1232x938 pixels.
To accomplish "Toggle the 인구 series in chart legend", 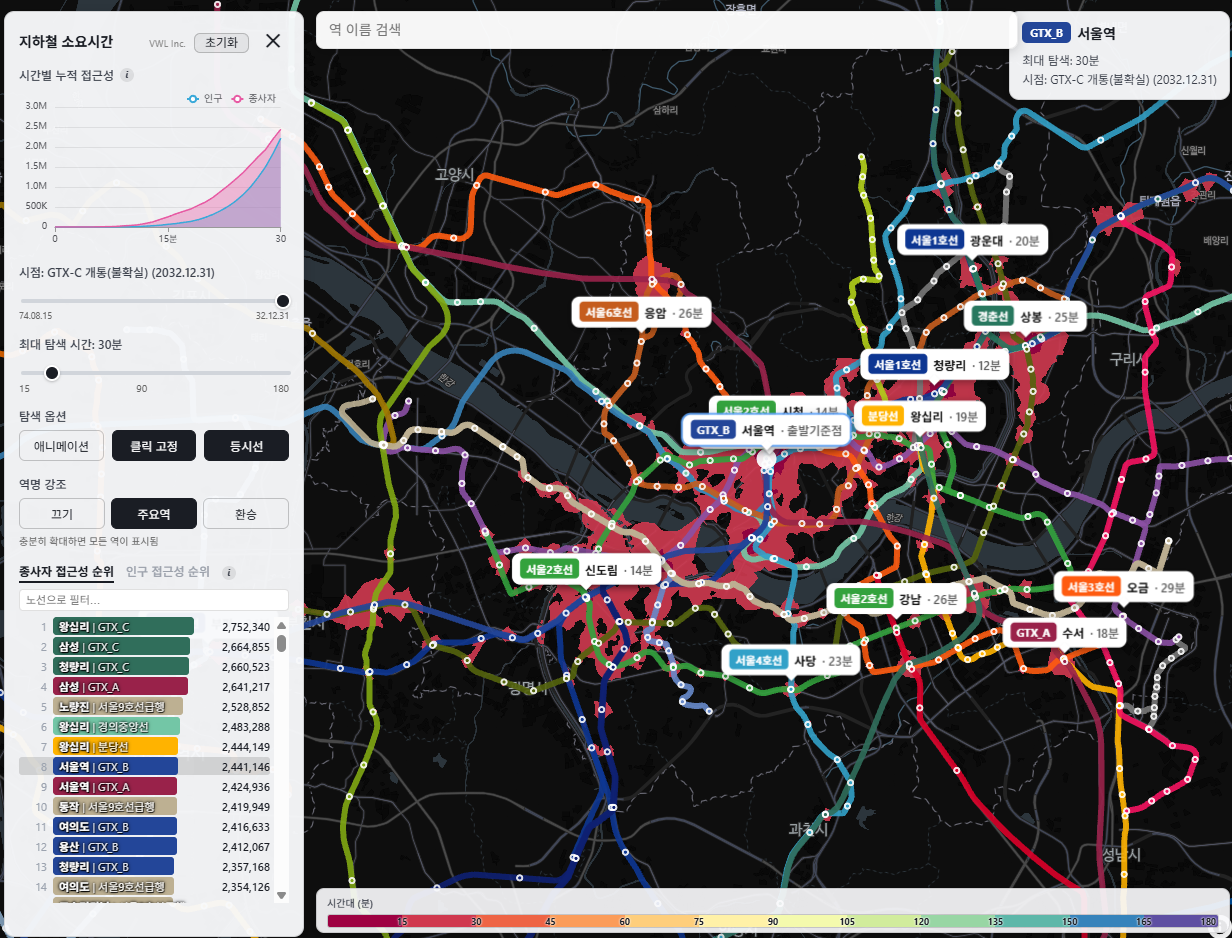I will [205, 99].
